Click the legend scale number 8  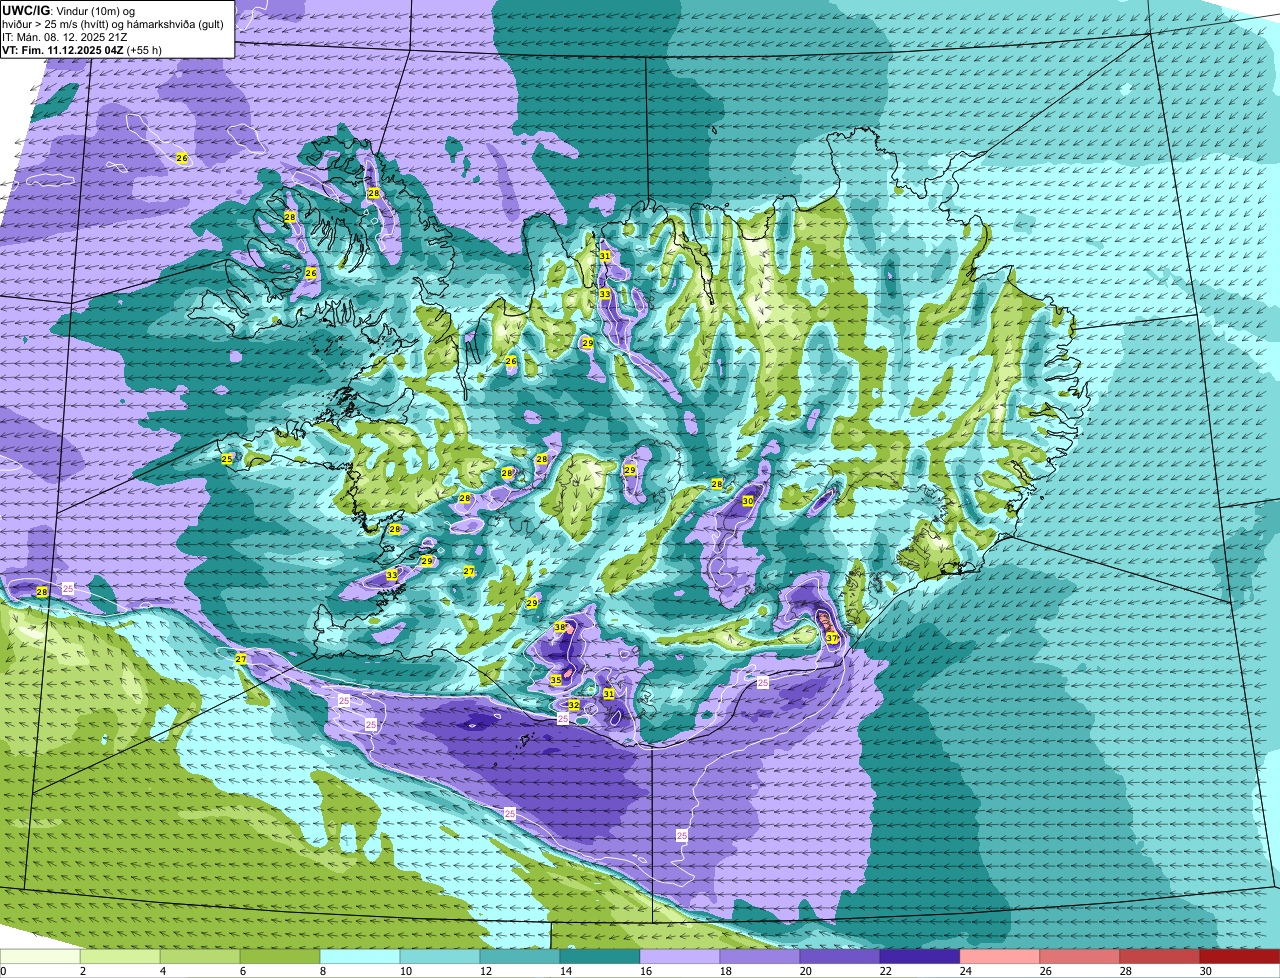point(323,971)
